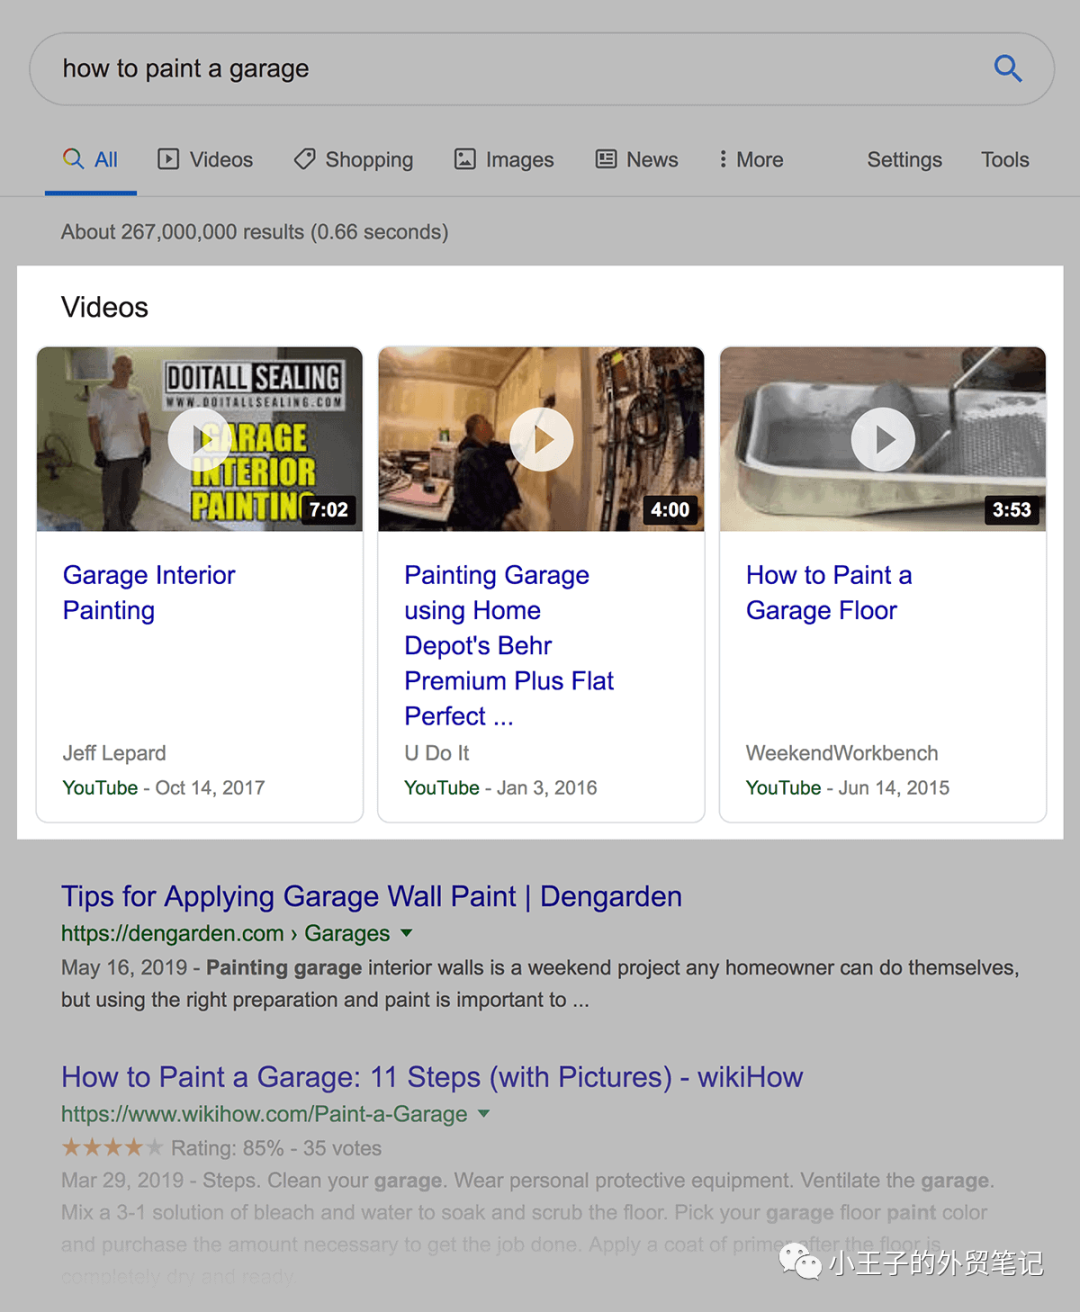Click the 3:53 duration badge
Screen dimensions: 1080x1312
(1012, 510)
